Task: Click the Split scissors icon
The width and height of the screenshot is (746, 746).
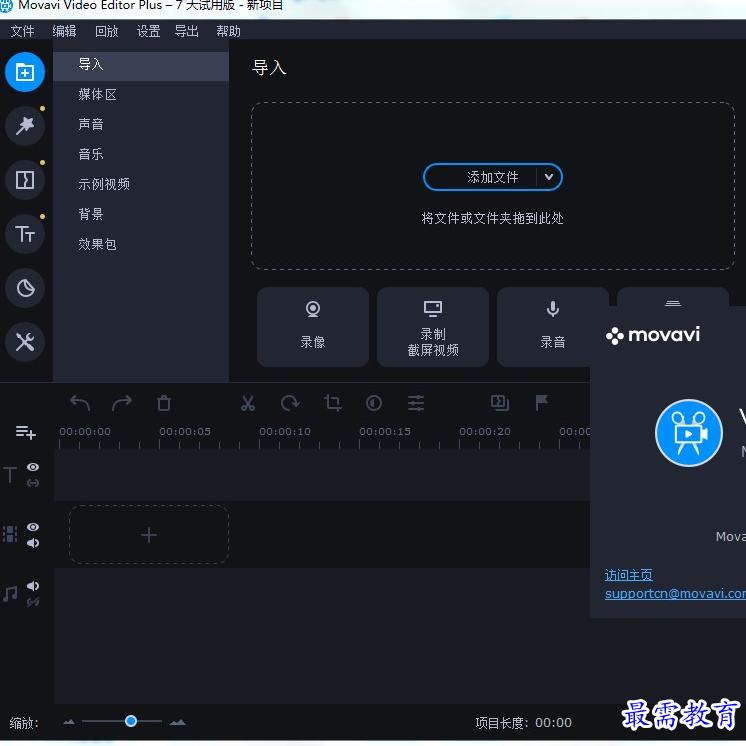Action: 248,403
